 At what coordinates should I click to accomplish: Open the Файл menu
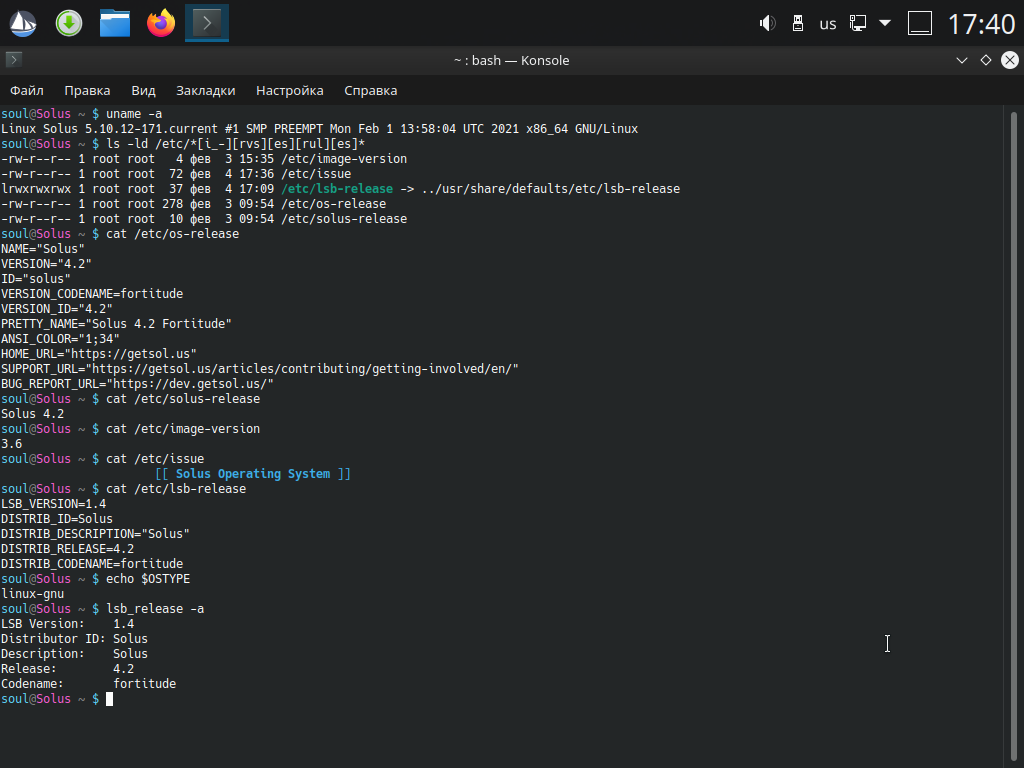click(x=27, y=90)
